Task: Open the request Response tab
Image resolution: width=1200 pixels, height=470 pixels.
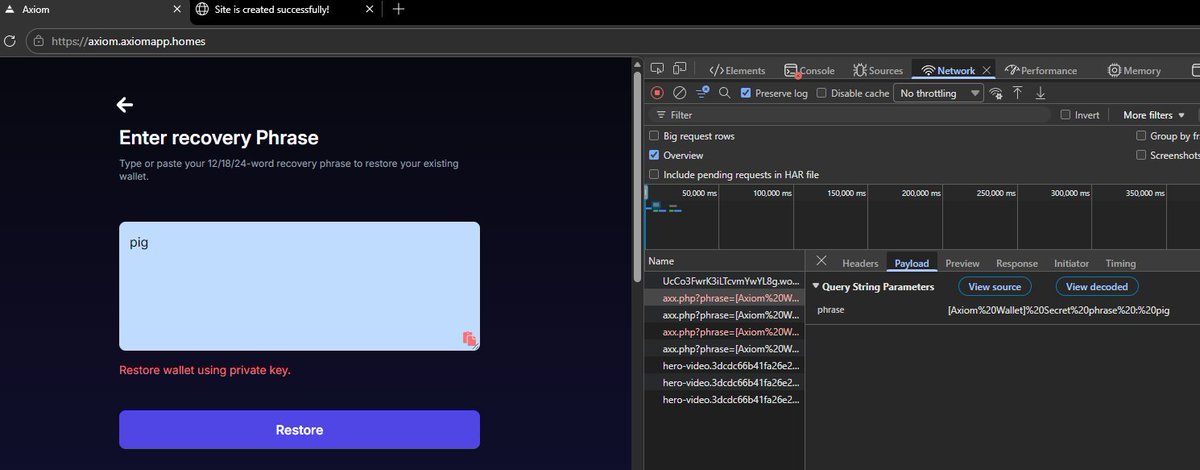Action: point(1017,263)
